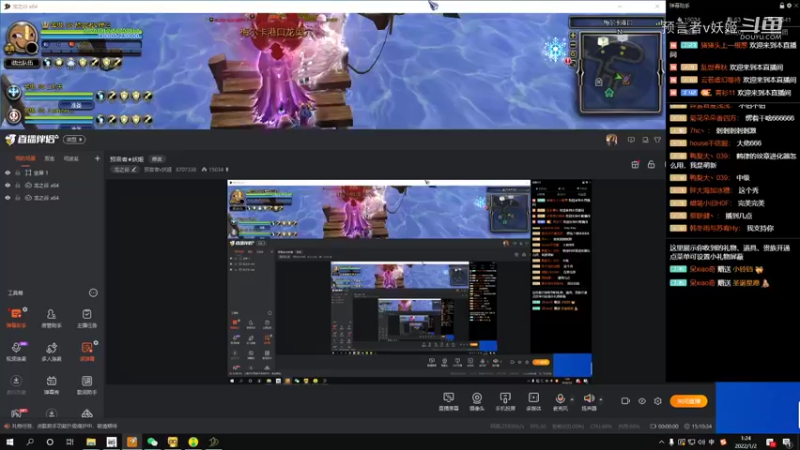Viewport: 800px width, 450px height.
Task: Zoom in the game minimap
Action: (x=572, y=36)
